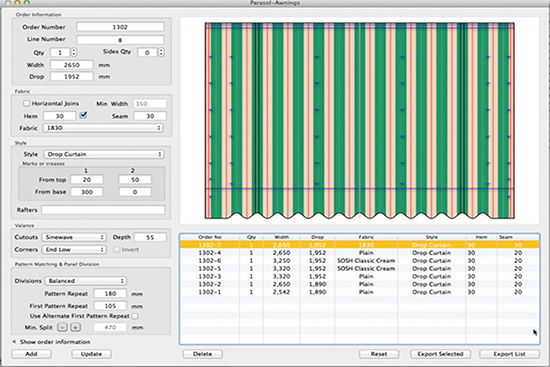Click the striped awning preview image
Viewport: 550px width, 367px height.
(x=360, y=120)
